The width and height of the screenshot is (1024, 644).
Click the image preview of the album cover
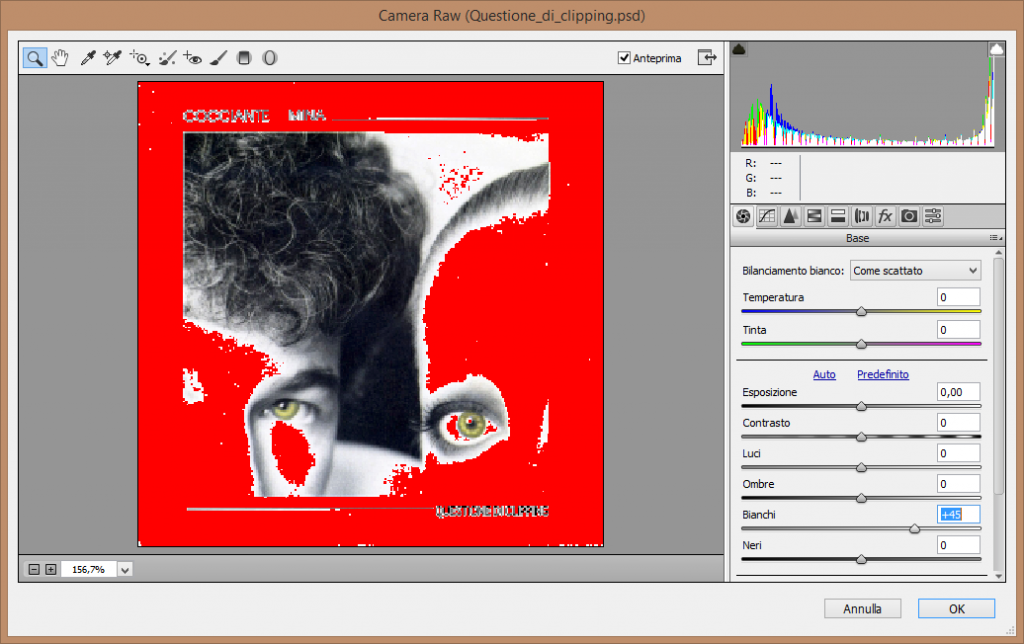click(370, 314)
